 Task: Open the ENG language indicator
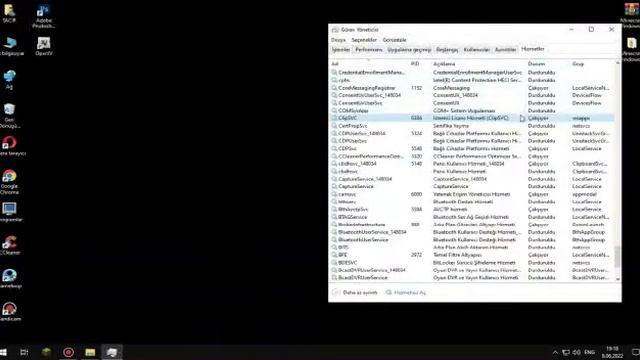pyautogui.click(x=589, y=352)
